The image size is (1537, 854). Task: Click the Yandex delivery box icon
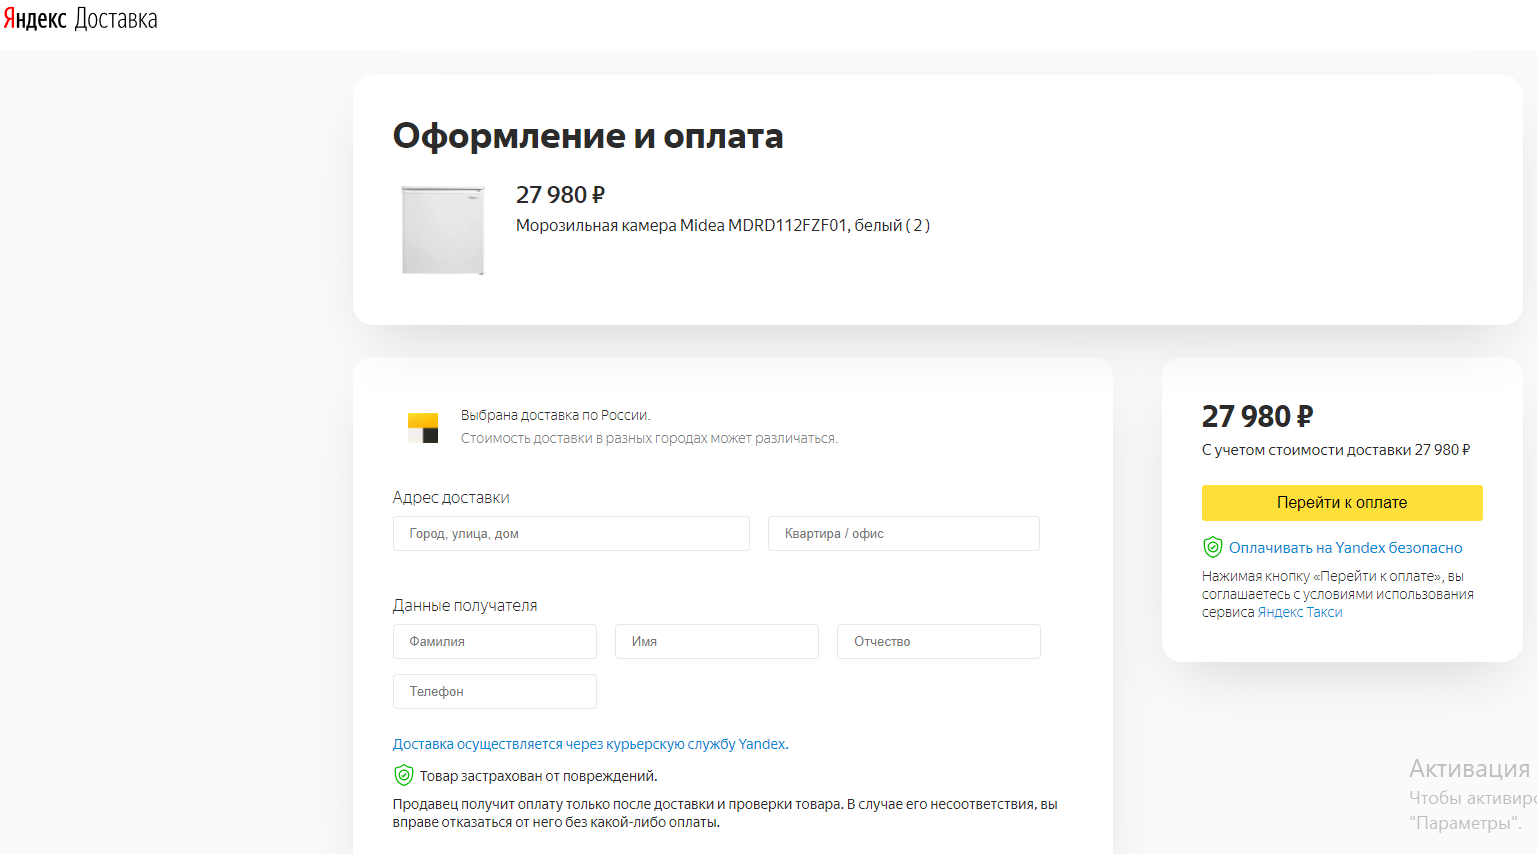(x=423, y=428)
